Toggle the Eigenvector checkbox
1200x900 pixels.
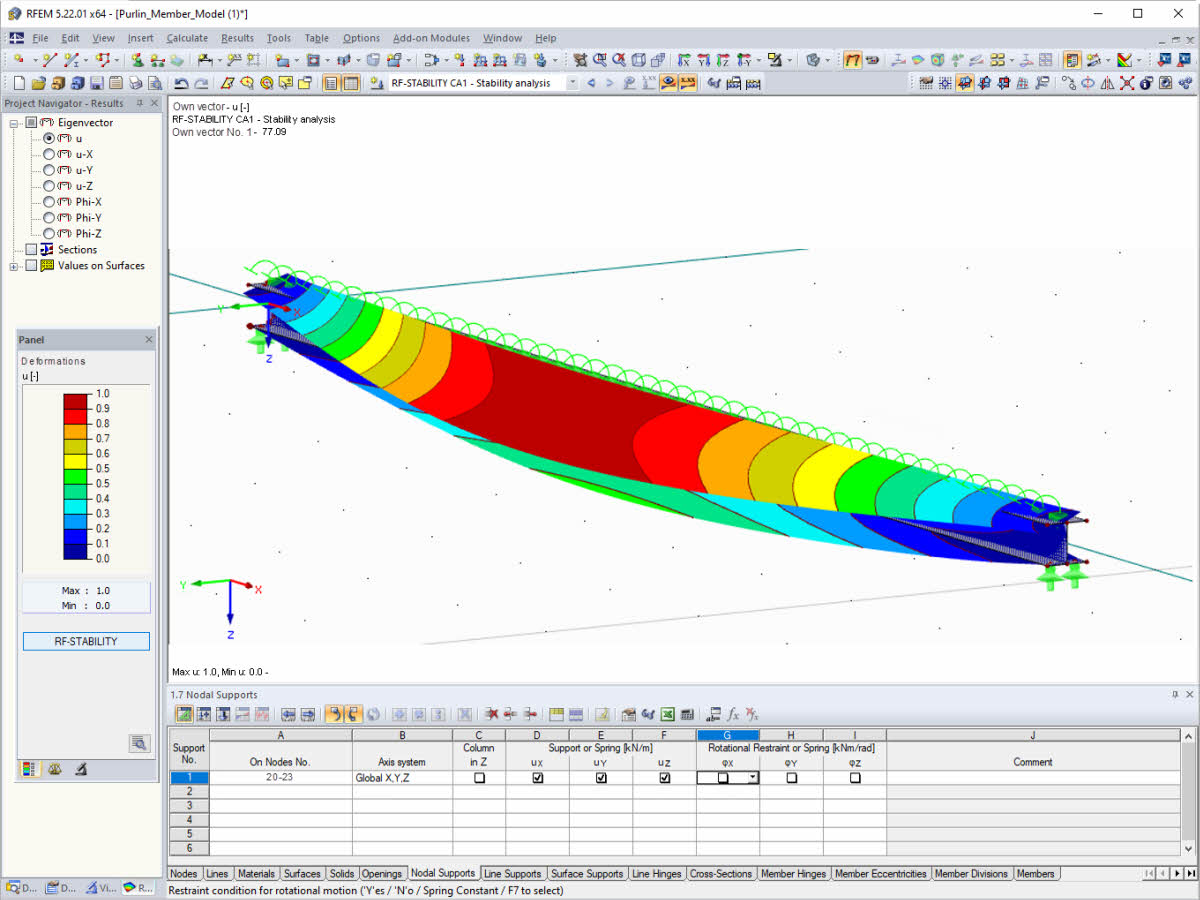click(31, 122)
